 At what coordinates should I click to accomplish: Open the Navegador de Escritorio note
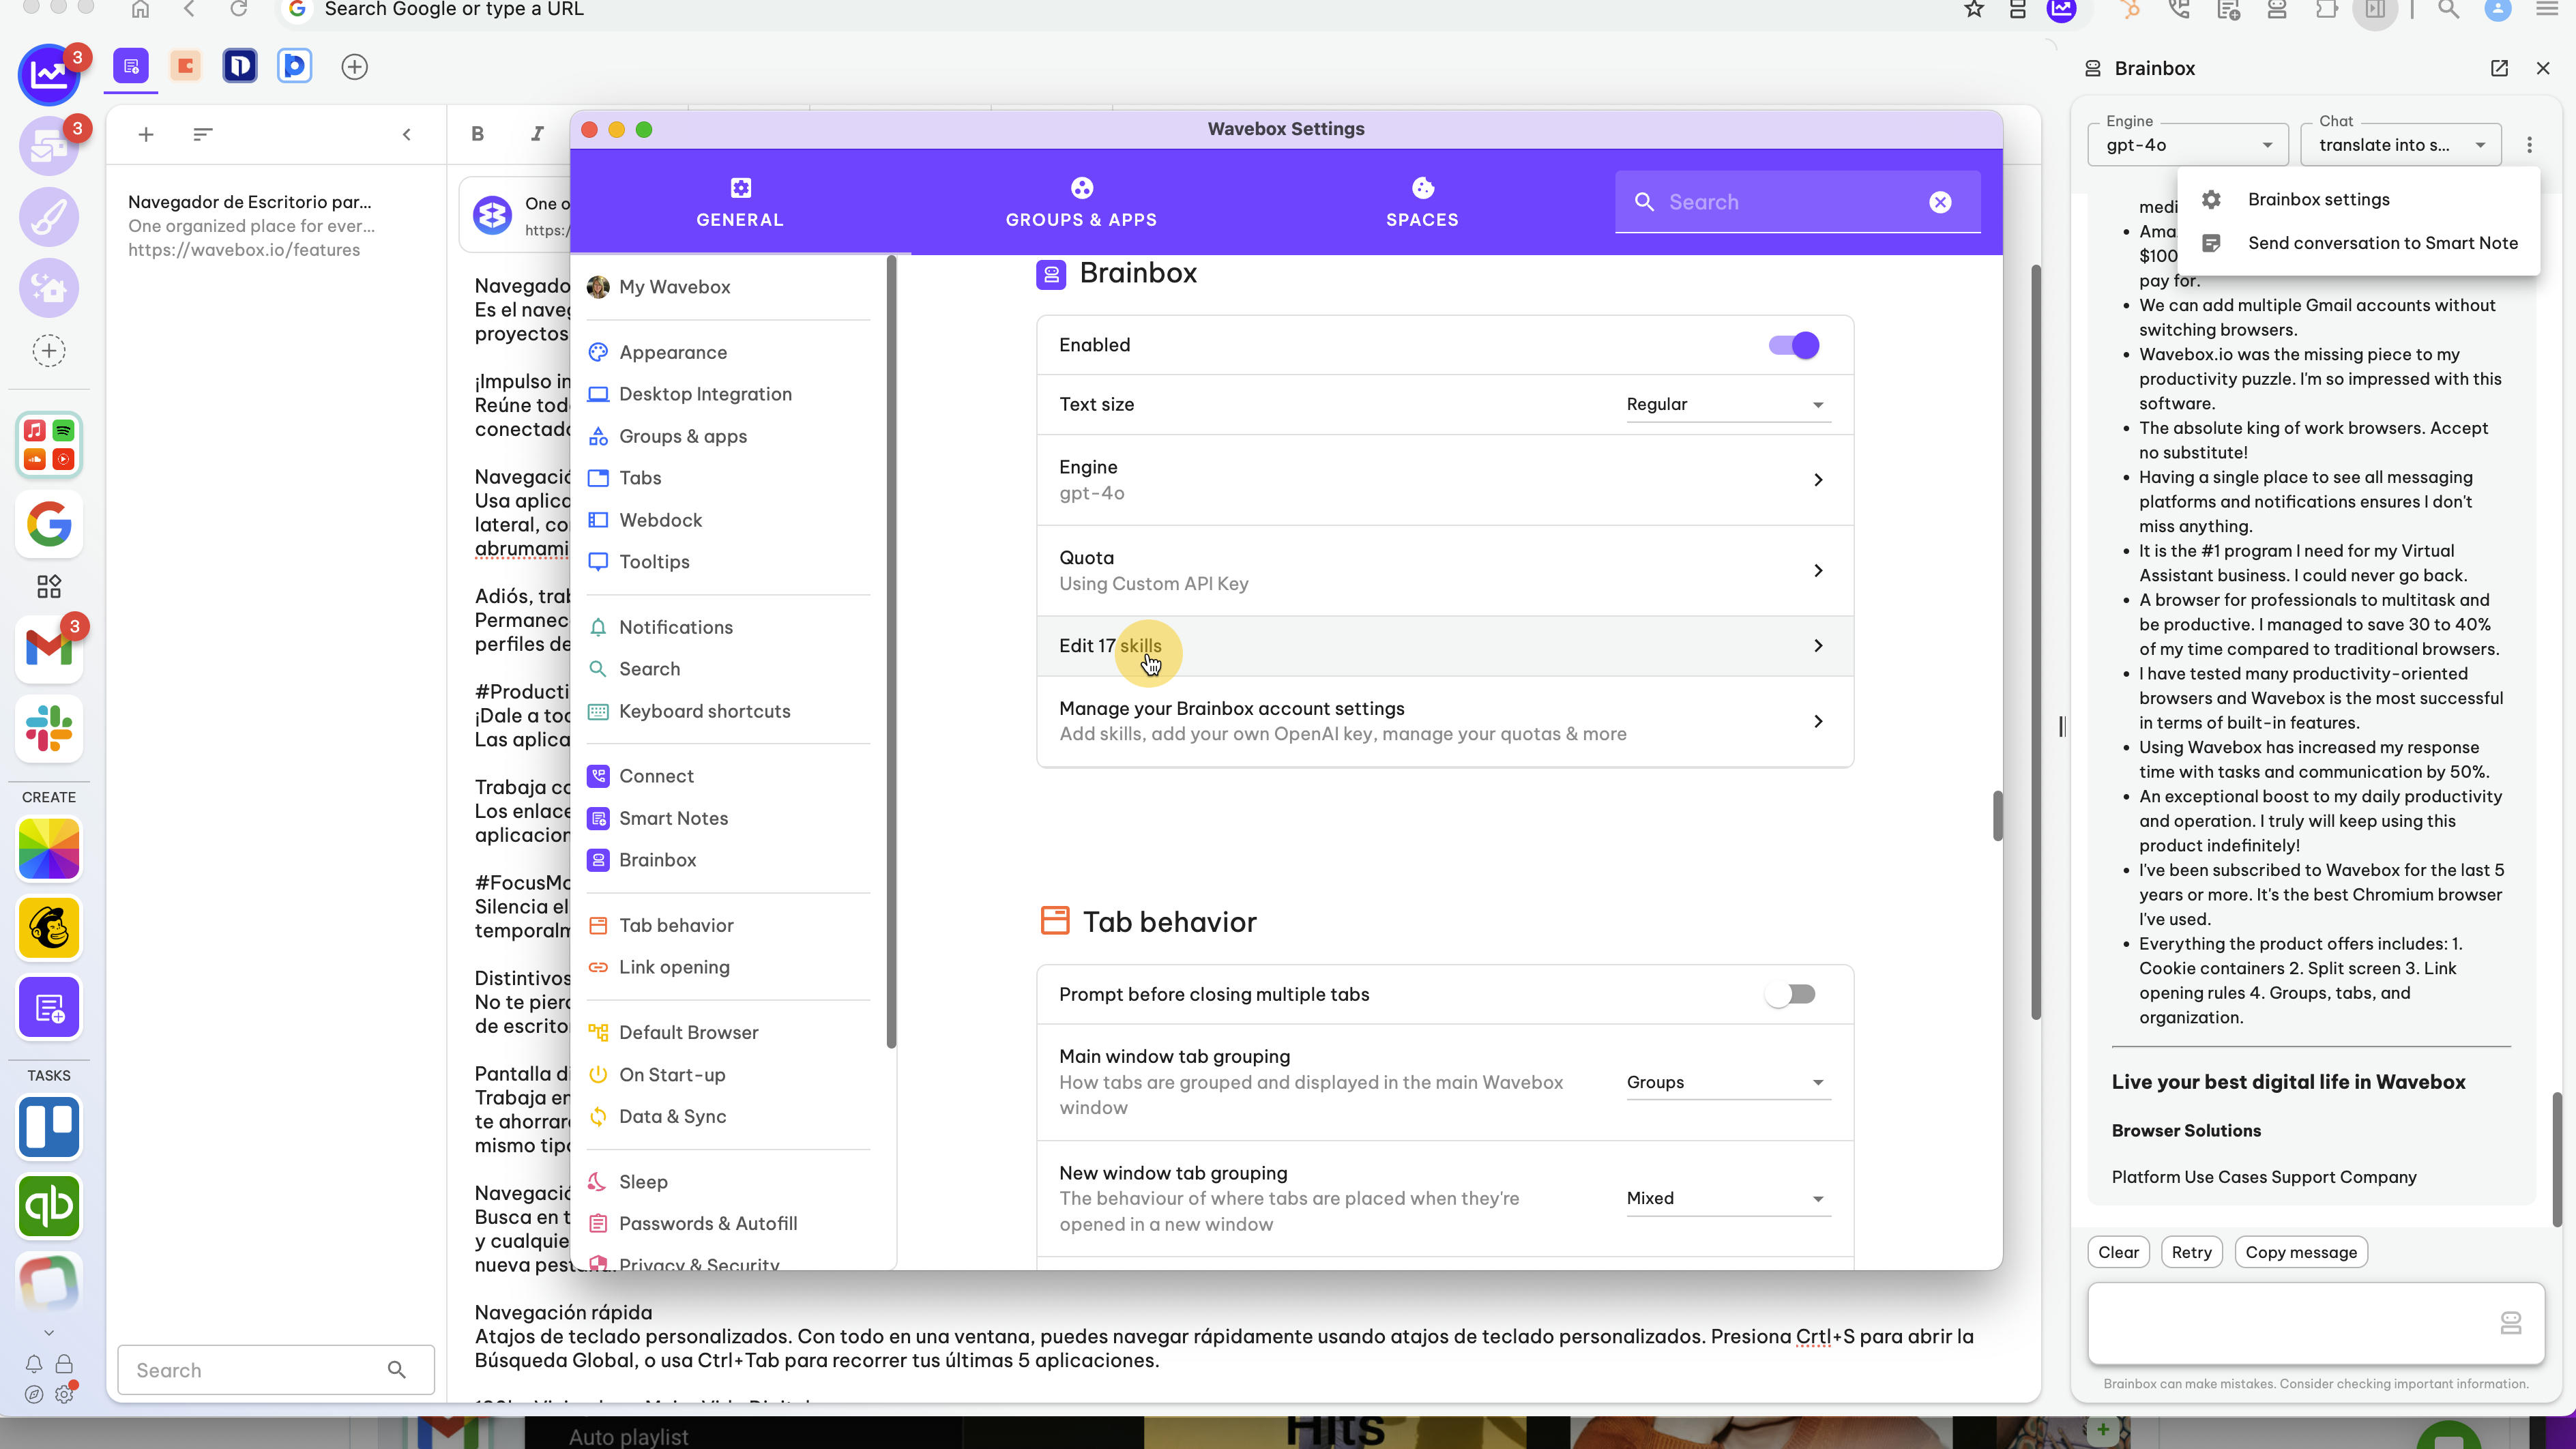(x=275, y=226)
